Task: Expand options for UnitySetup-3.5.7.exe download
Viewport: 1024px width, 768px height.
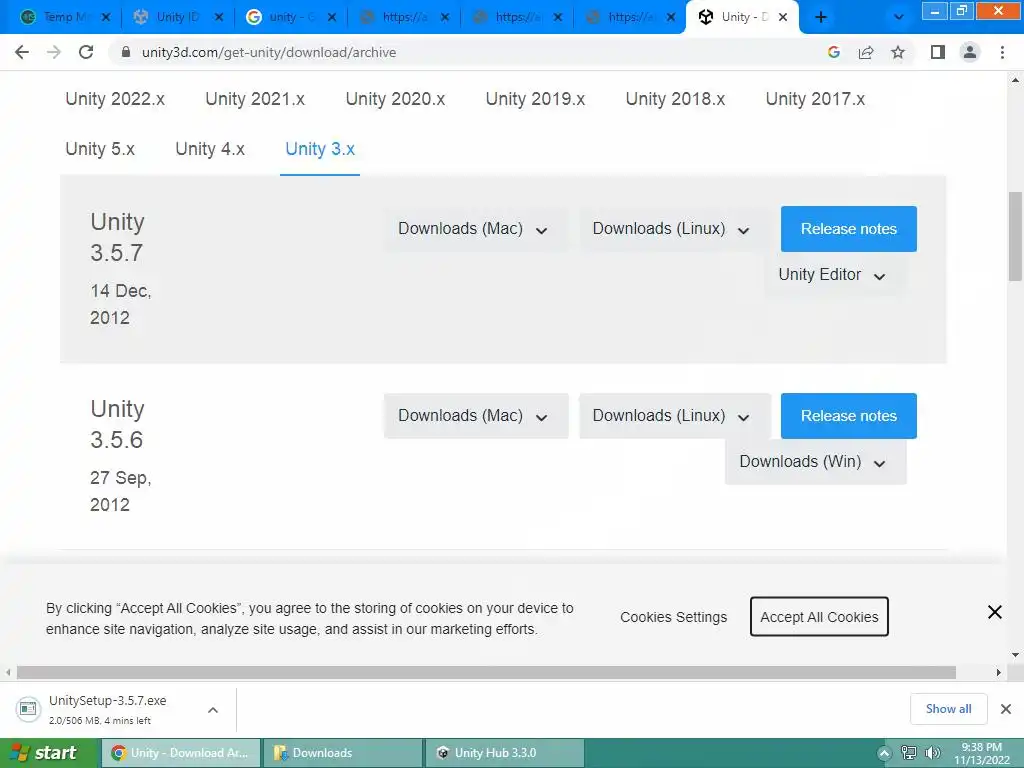Action: pyautogui.click(x=213, y=710)
